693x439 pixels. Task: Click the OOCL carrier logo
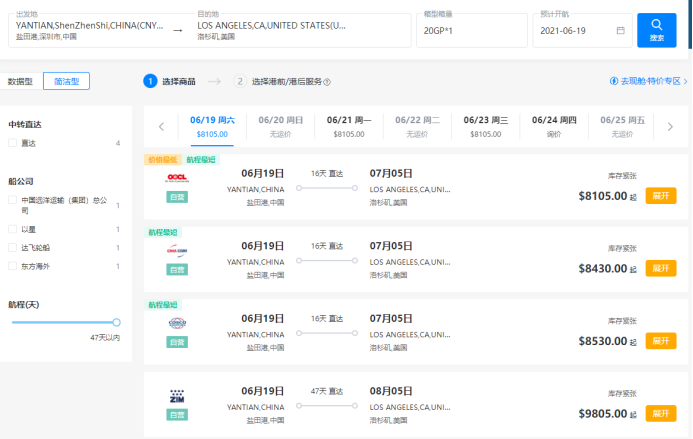[177, 178]
